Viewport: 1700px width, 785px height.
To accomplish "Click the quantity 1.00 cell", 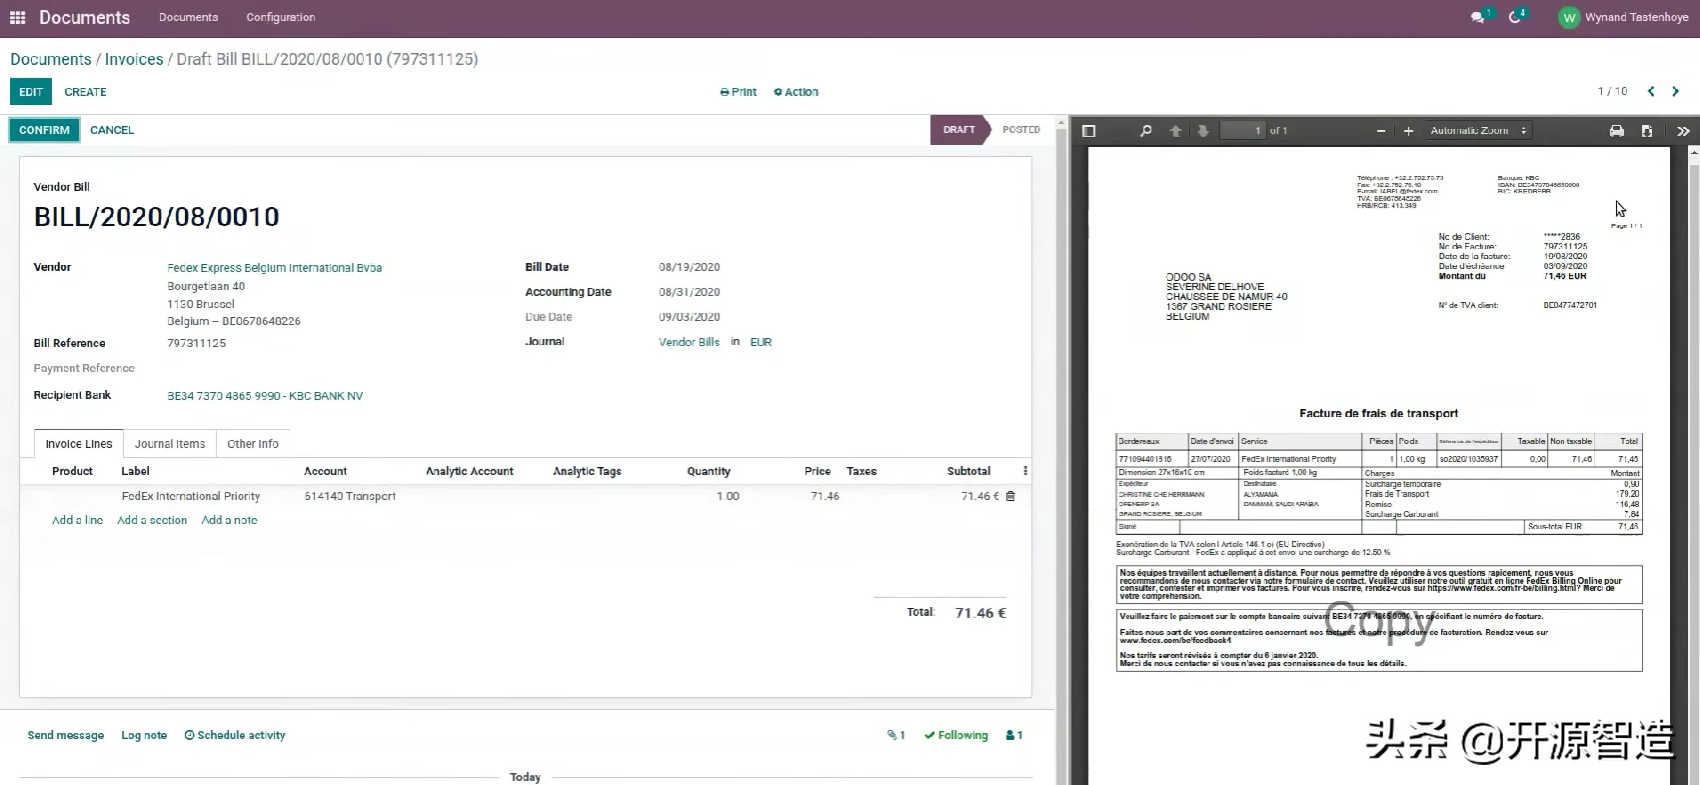I will (x=728, y=496).
